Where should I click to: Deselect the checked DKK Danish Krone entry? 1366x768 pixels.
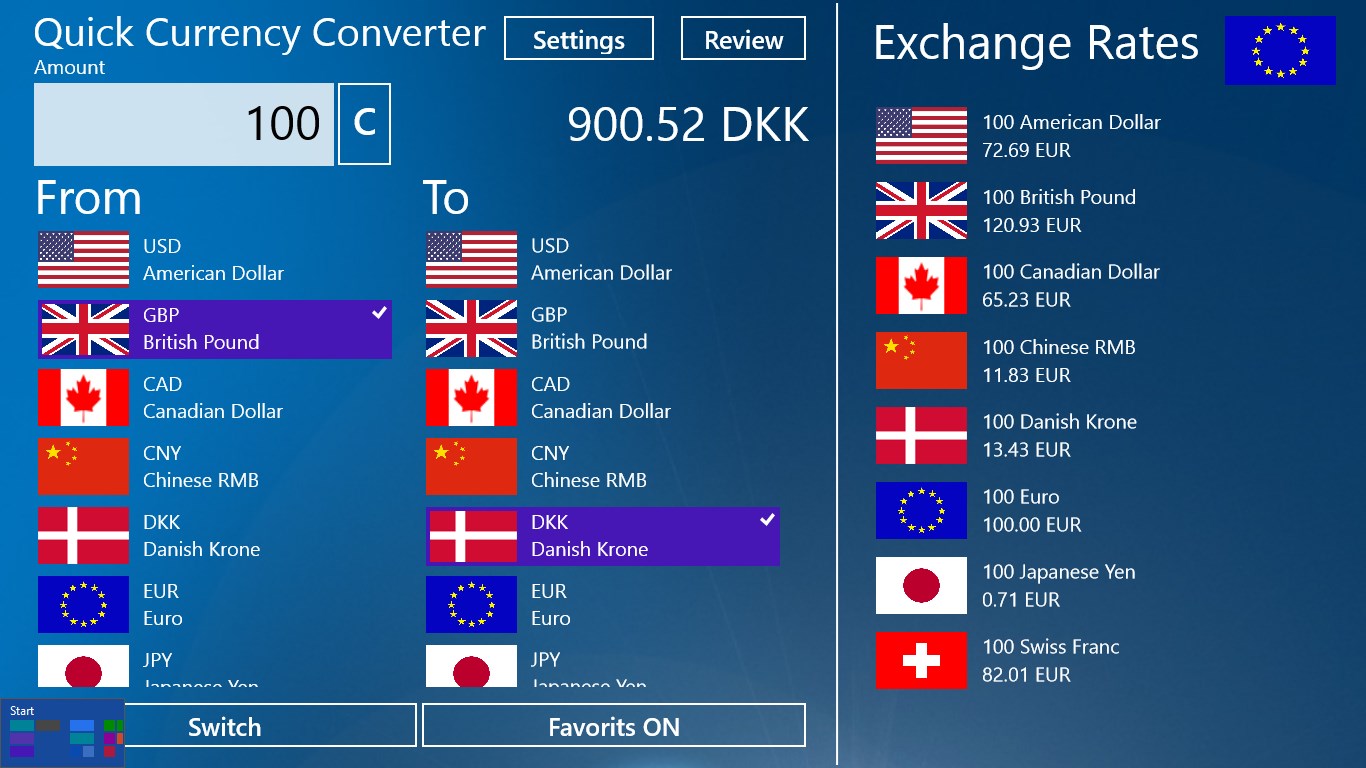point(602,536)
